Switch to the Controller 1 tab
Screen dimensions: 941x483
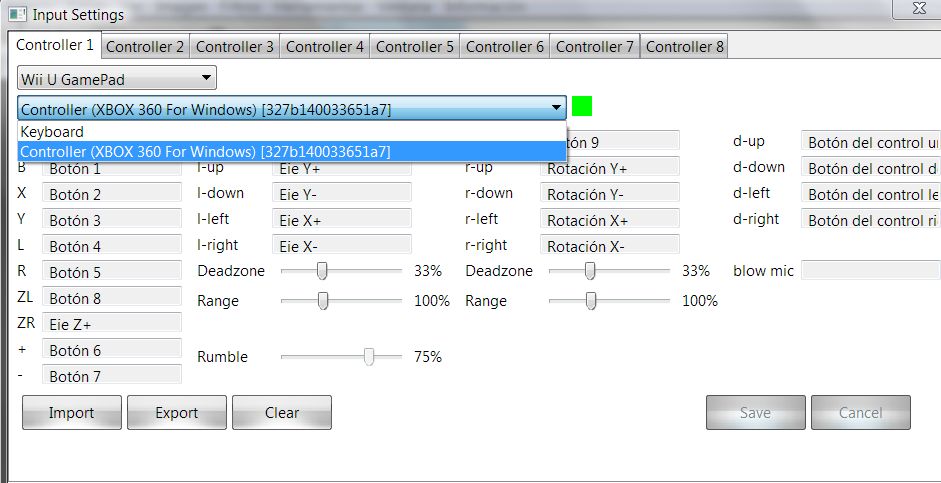tap(55, 45)
